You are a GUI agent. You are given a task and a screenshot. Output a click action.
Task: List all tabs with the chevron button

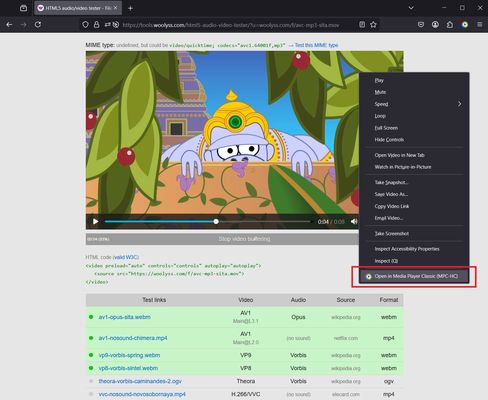[x=411, y=8]
